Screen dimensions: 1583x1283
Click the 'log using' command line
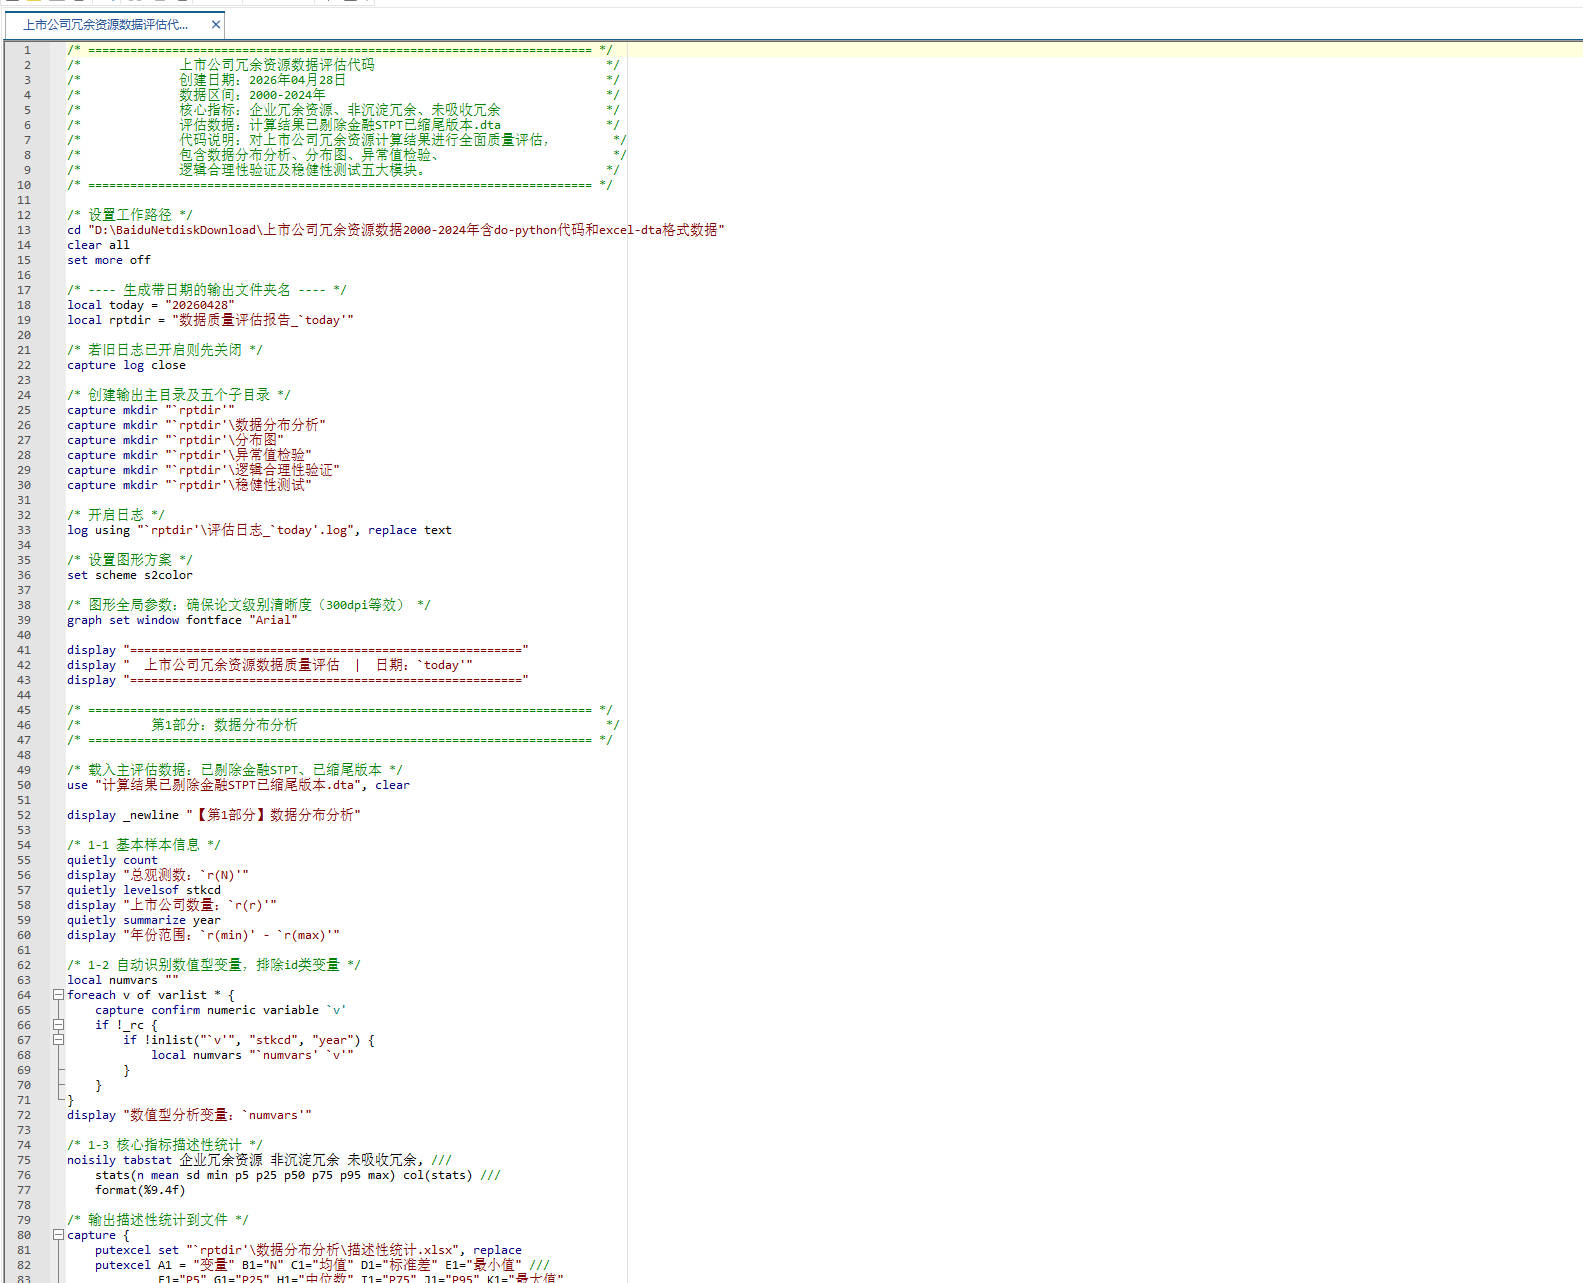pos(259,530)
